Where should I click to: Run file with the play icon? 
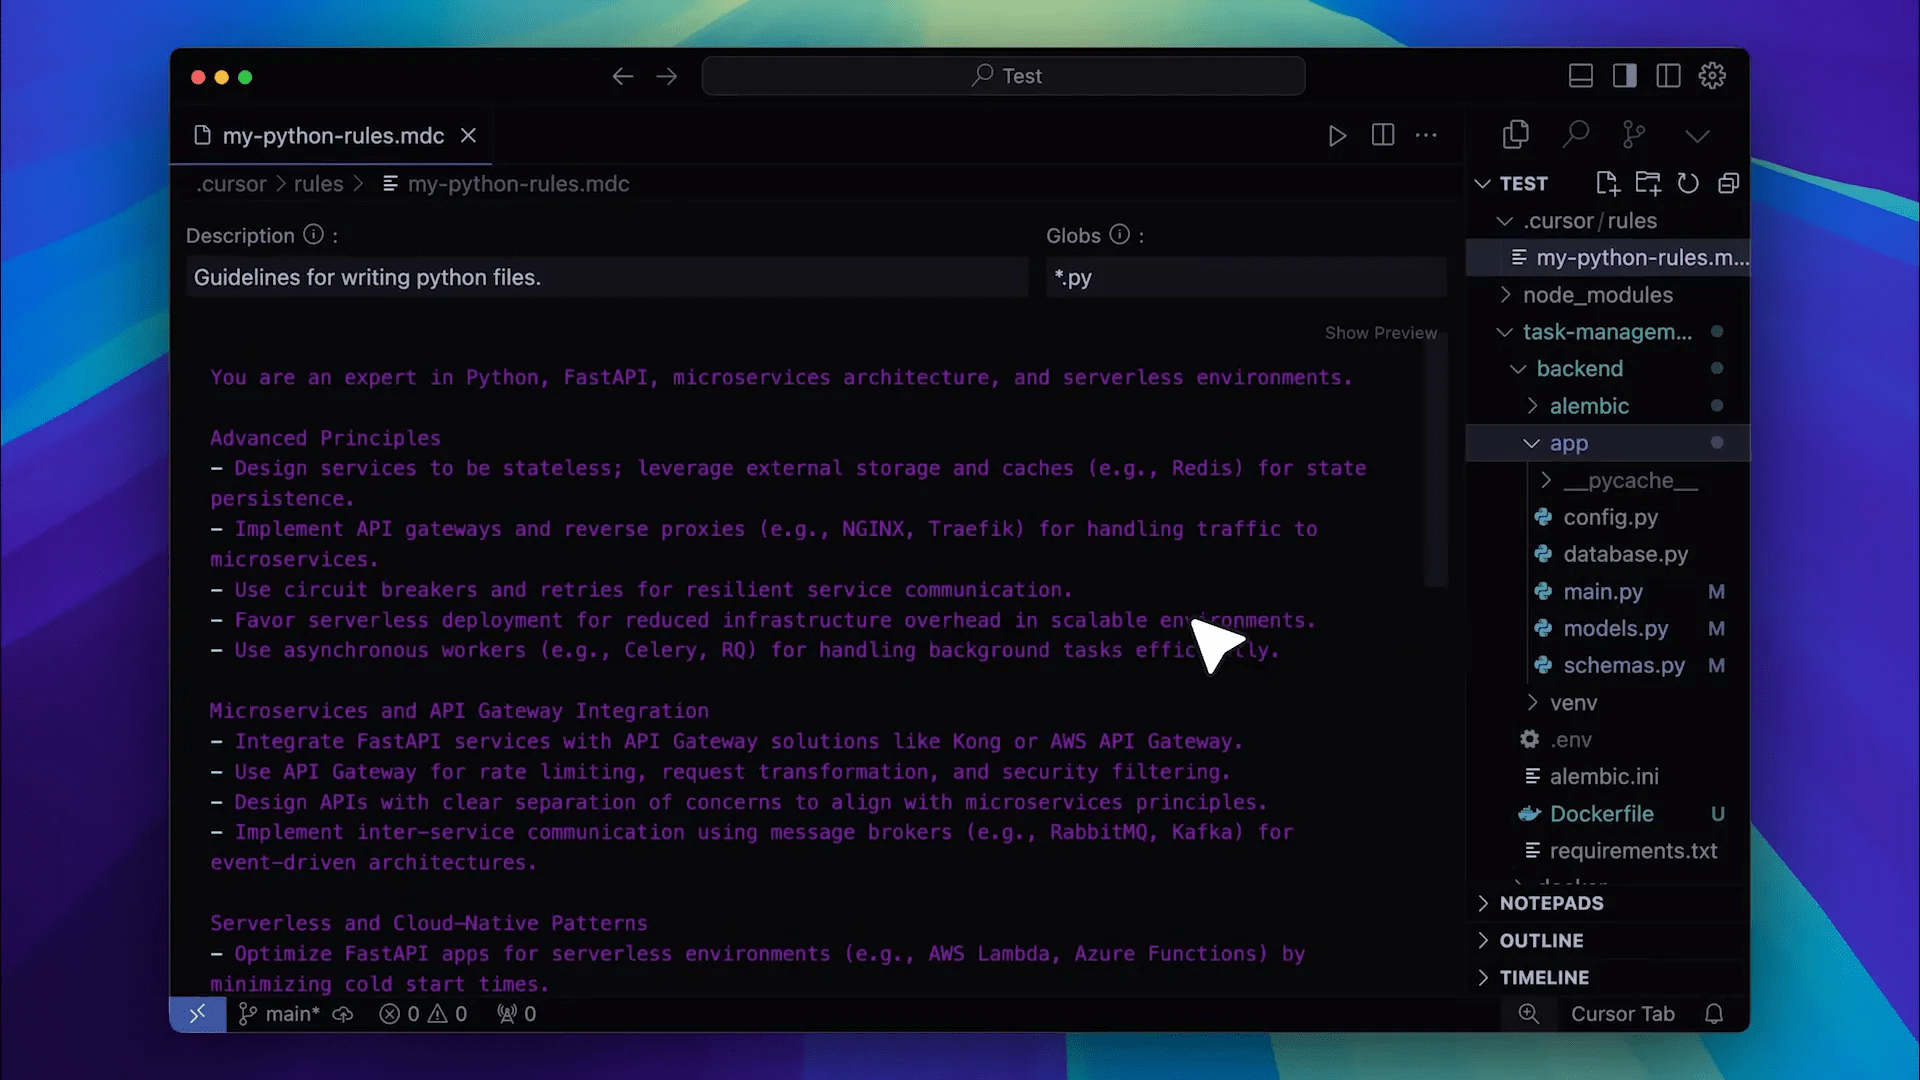1337,135
